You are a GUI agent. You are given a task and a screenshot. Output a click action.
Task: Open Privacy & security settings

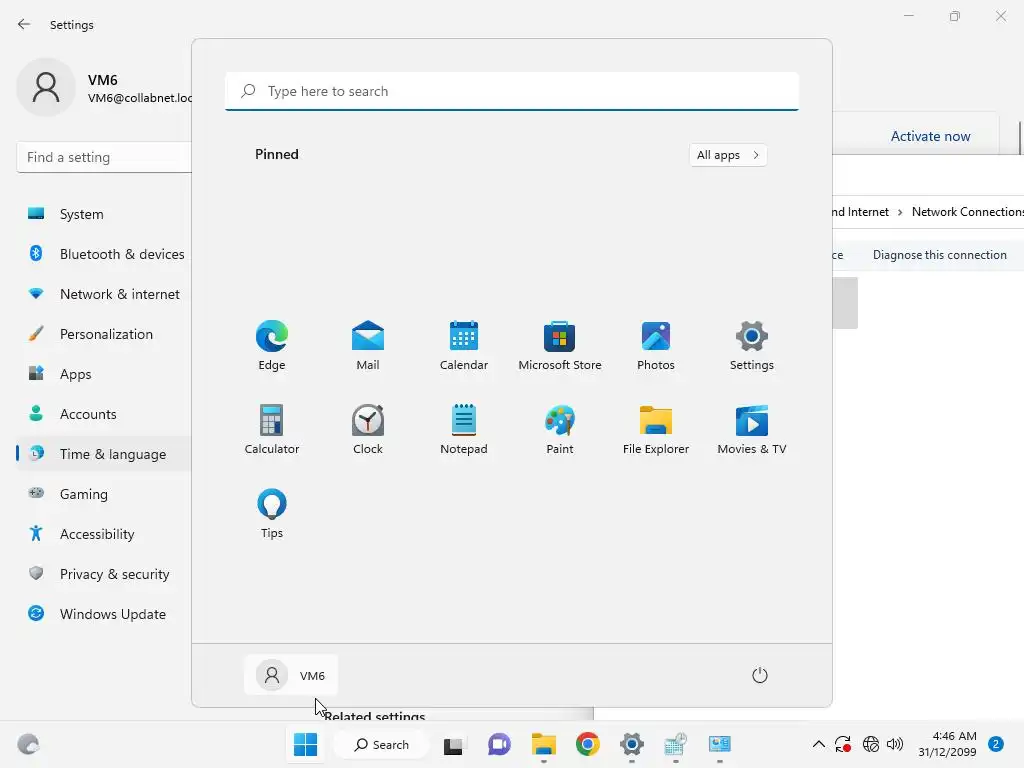[x=104, y=574]
